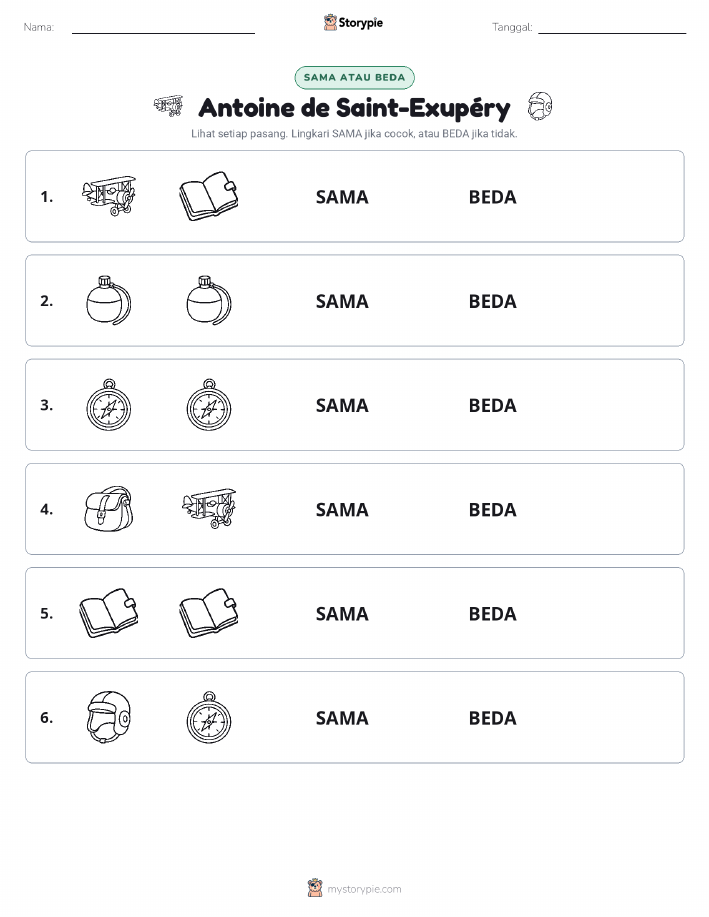The image size is (709, 917).
Task: Click the left open book in row 5
Action: [x=109, y=613]
